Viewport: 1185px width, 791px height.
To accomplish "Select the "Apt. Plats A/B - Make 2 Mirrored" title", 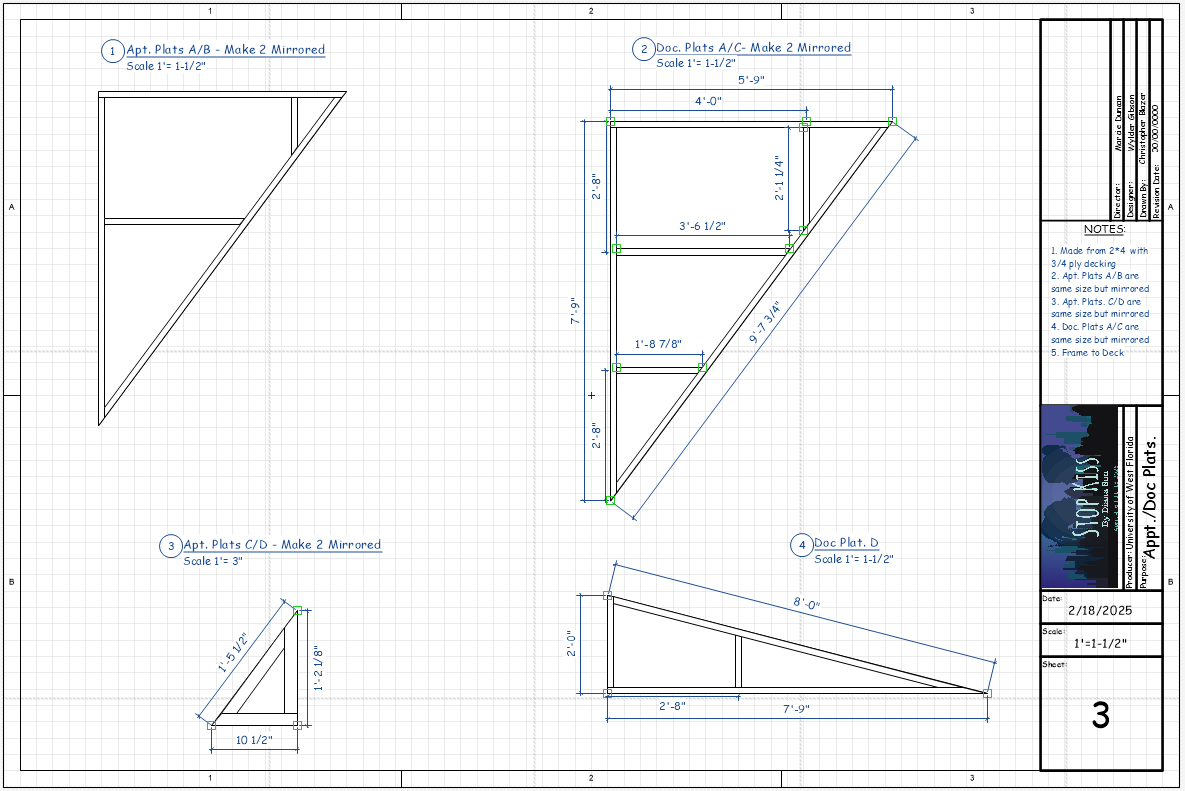I will pyautogui.click(x=225, y=50).
